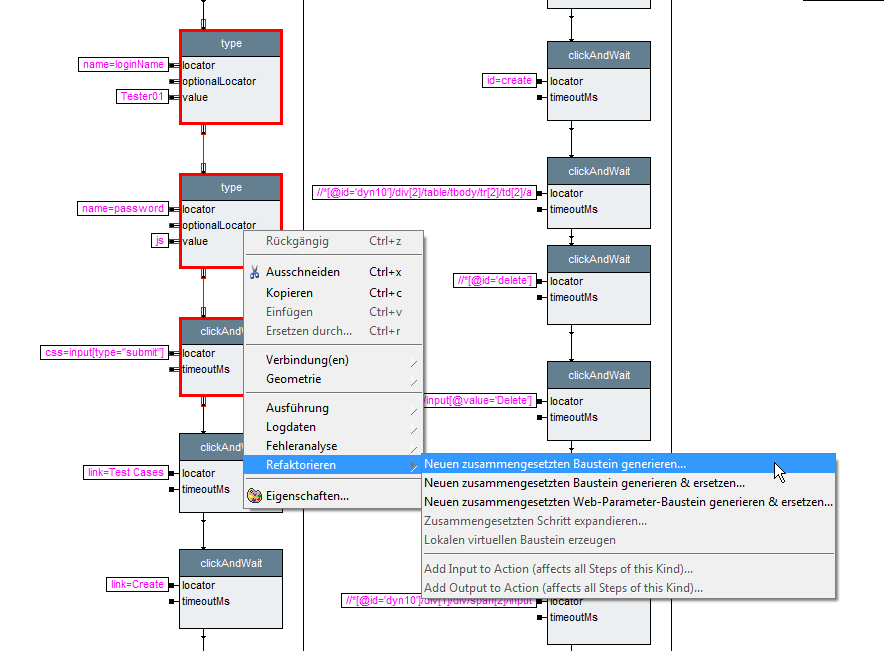Expand the Verbindung(en) submenu
Screen dimensions: 884x651
click(x=307, y=360)
